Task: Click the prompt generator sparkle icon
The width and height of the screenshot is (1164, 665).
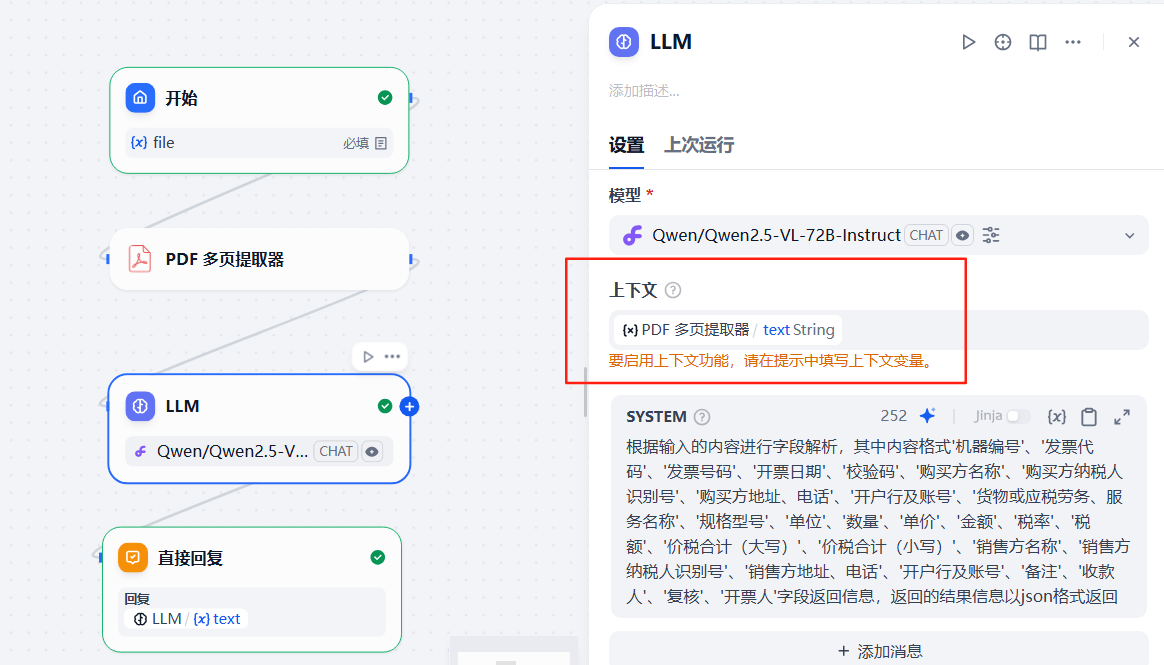Action: coord(927,416)
